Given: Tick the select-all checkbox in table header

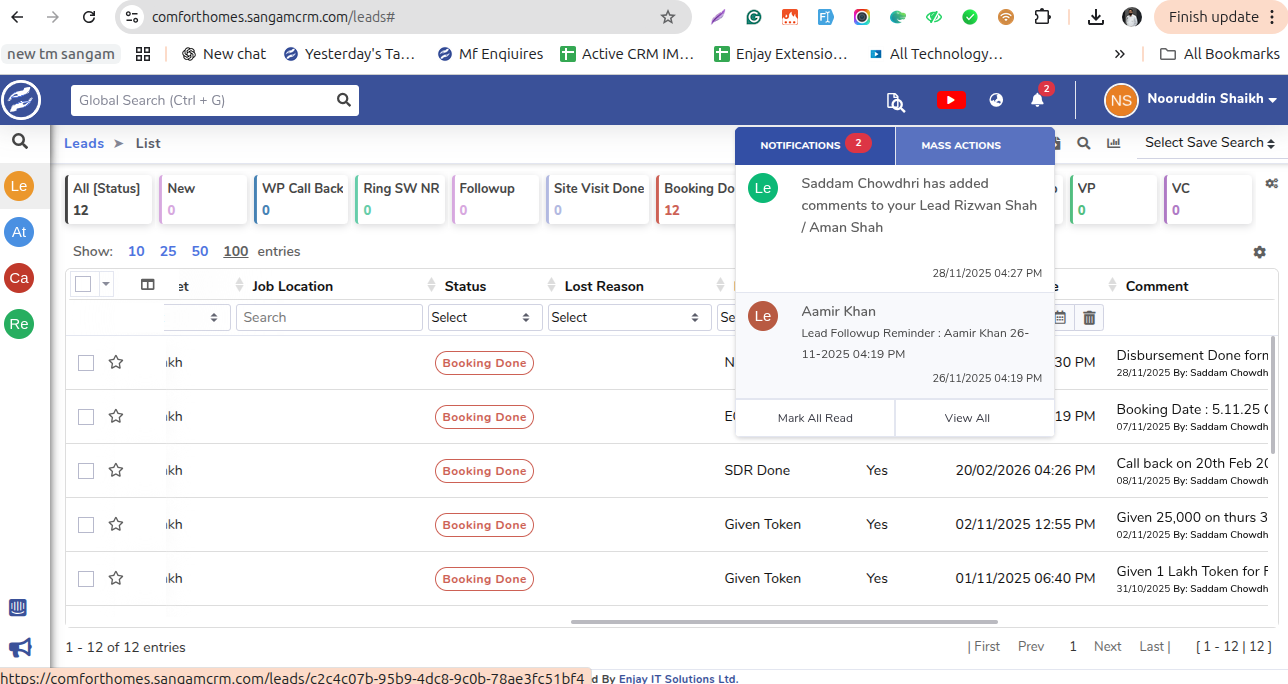Looking at the screenshot, I should click(x=83, y=285).
